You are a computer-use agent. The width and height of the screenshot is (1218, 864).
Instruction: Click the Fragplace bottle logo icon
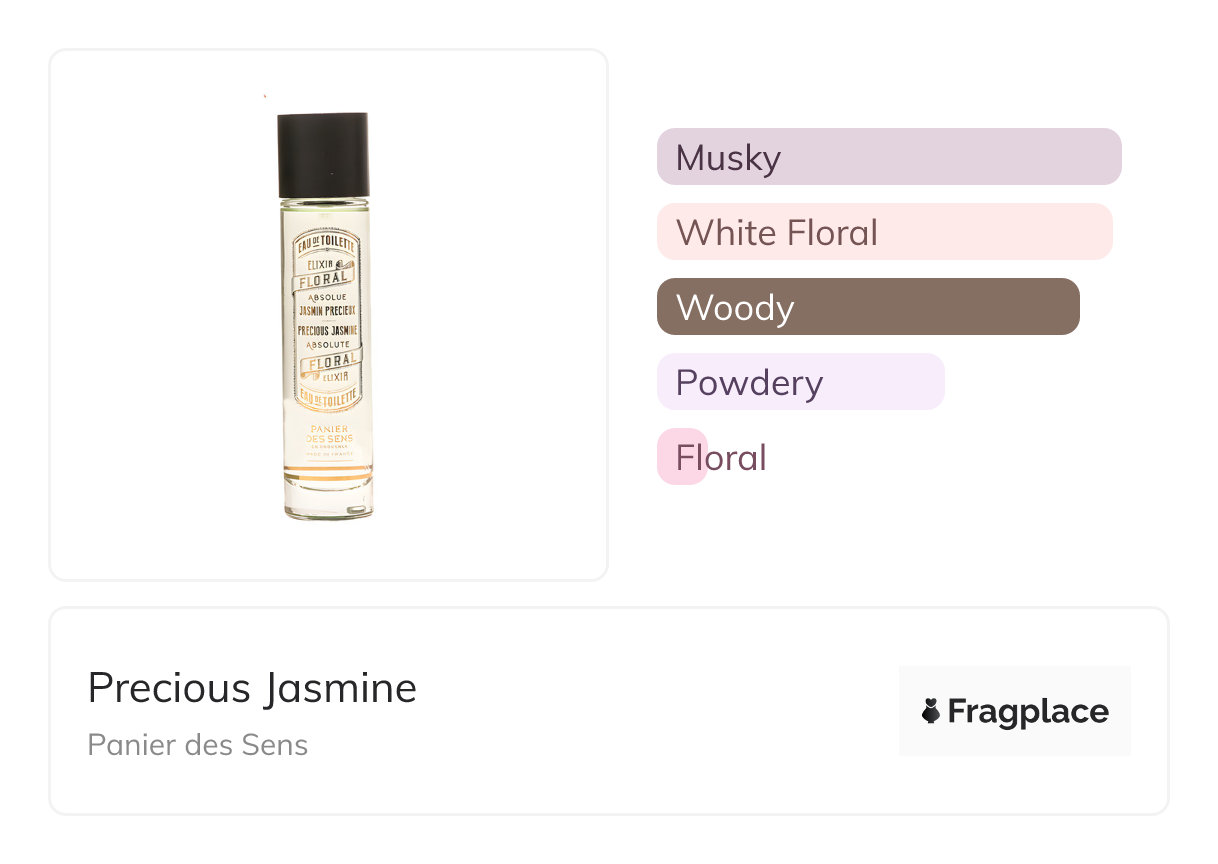(931, 711)
